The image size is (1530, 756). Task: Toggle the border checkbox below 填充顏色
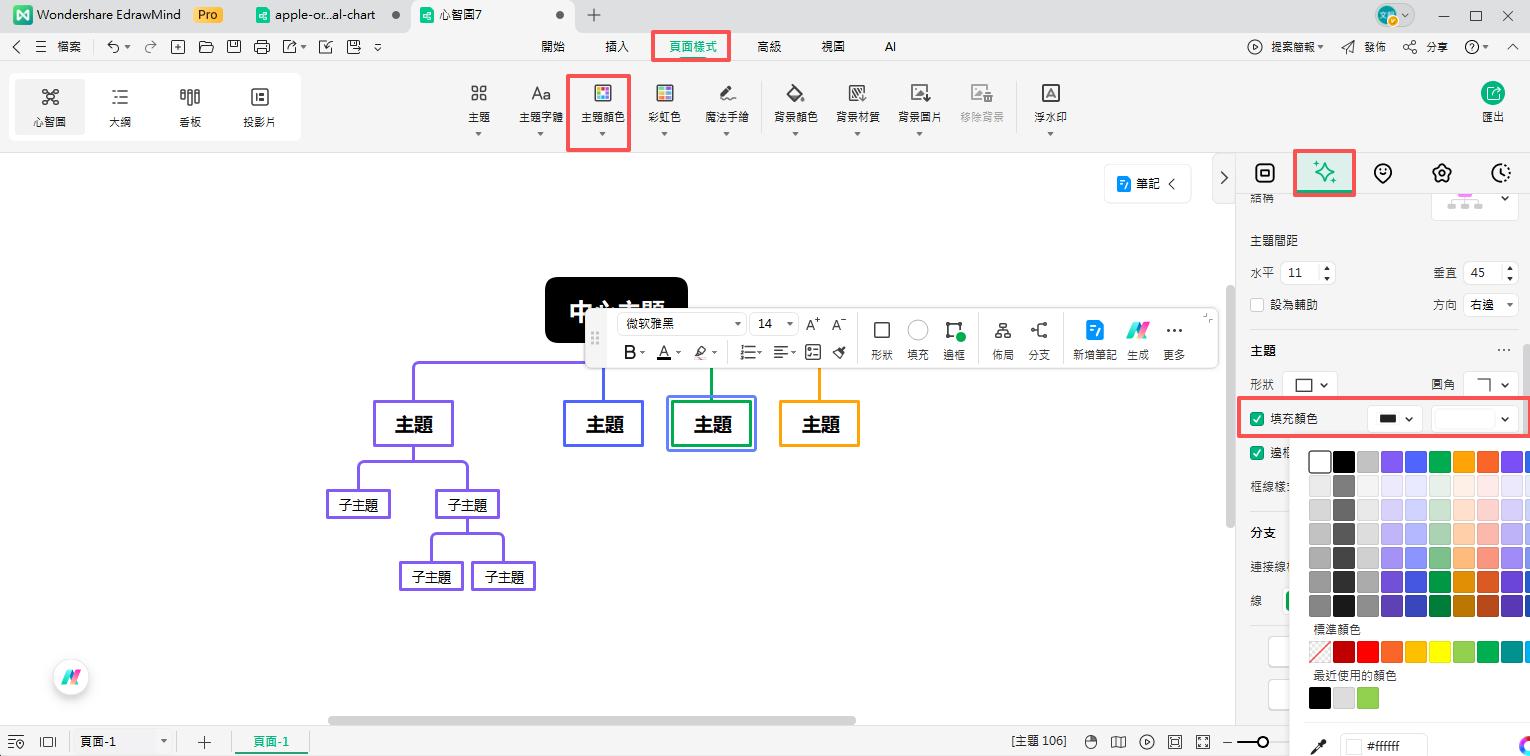point(1257,453)
